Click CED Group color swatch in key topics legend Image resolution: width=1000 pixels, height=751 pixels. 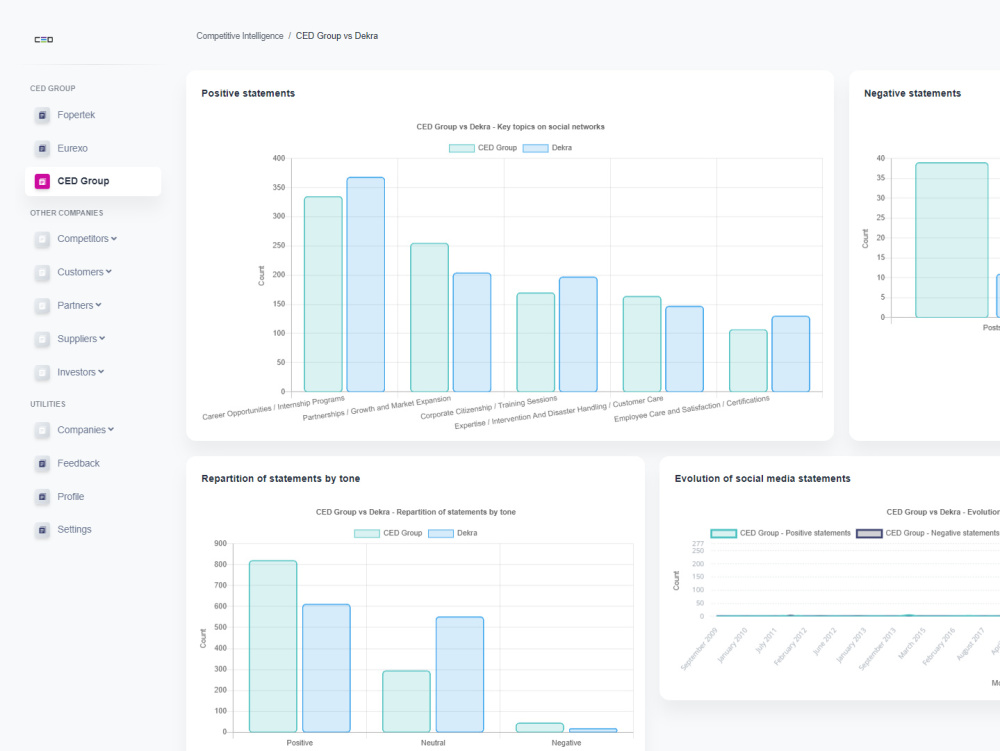click(x=462, y=148)
